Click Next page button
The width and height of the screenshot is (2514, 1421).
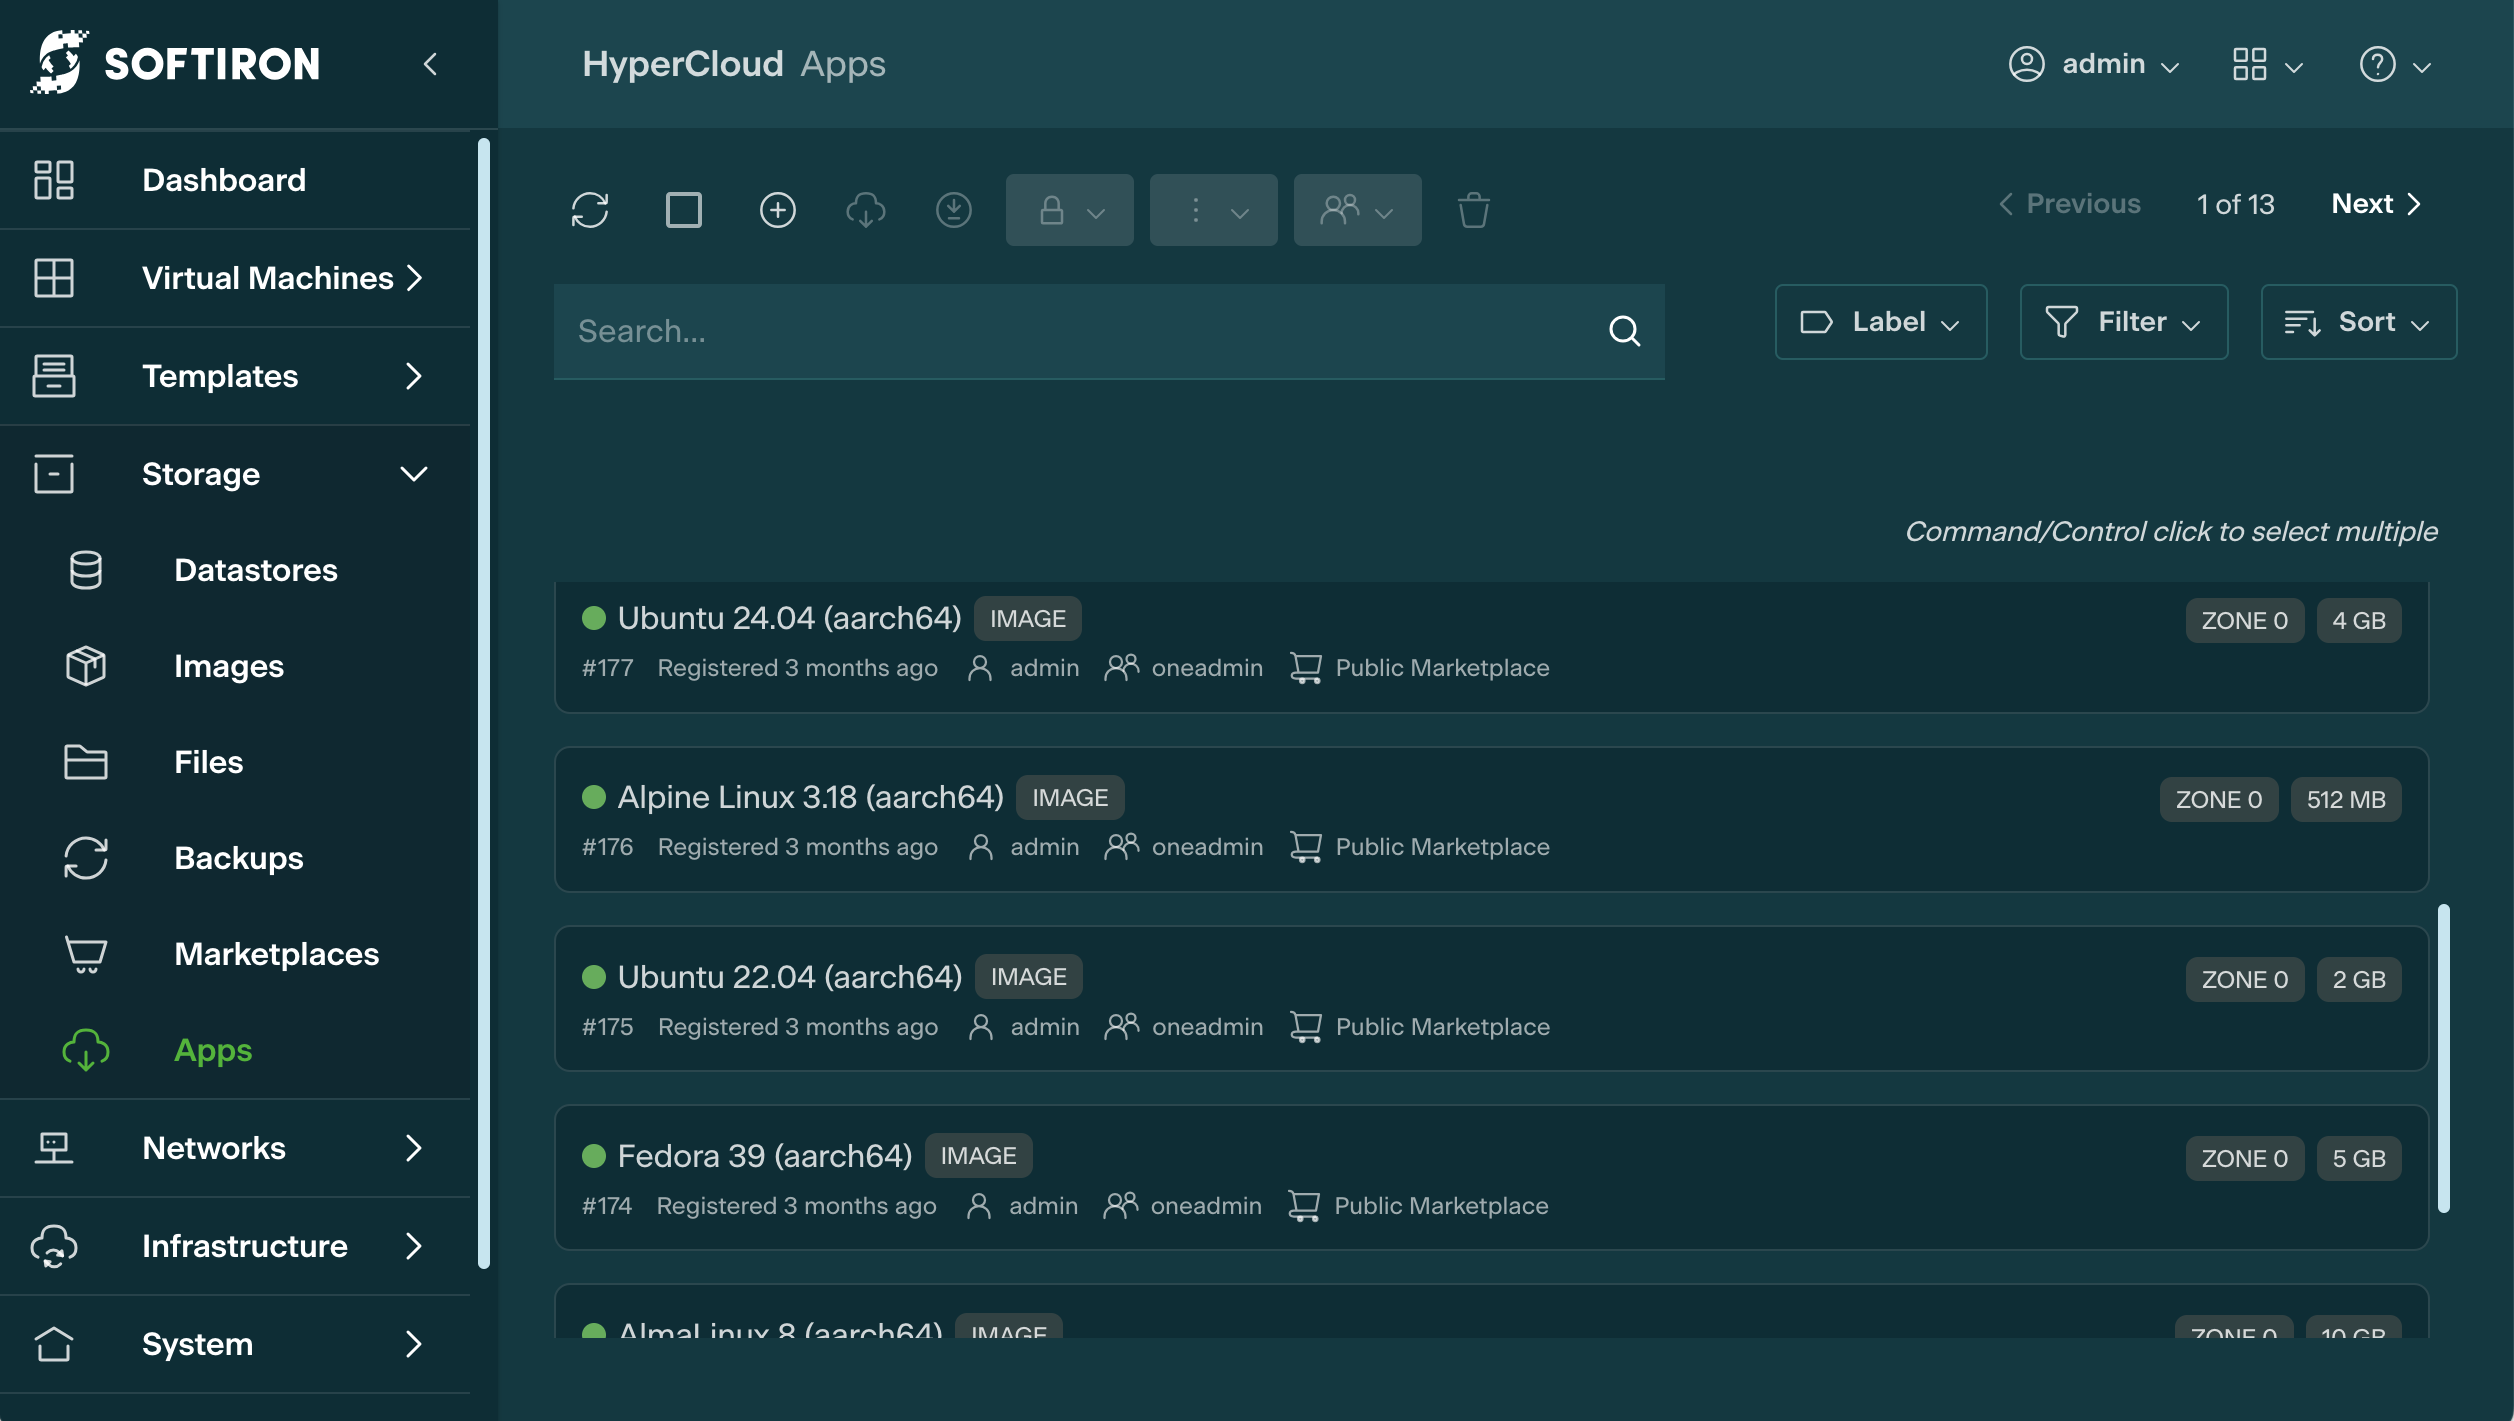[2375, 204]
